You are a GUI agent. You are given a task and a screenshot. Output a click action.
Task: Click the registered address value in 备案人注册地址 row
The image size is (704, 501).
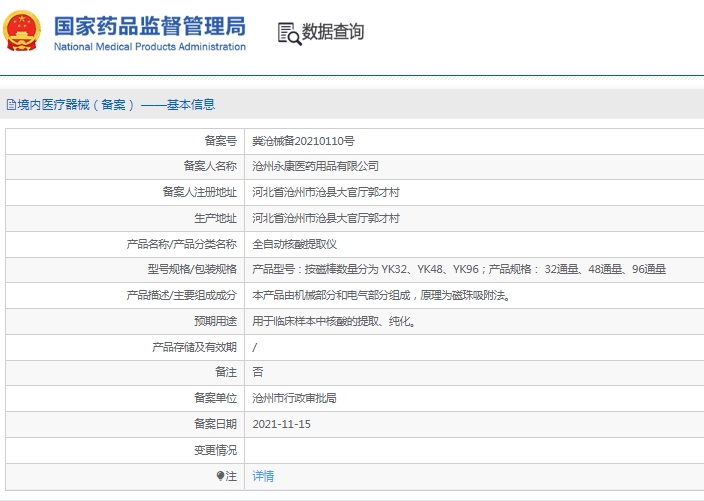pyautogui.click(x=326, y=193)
